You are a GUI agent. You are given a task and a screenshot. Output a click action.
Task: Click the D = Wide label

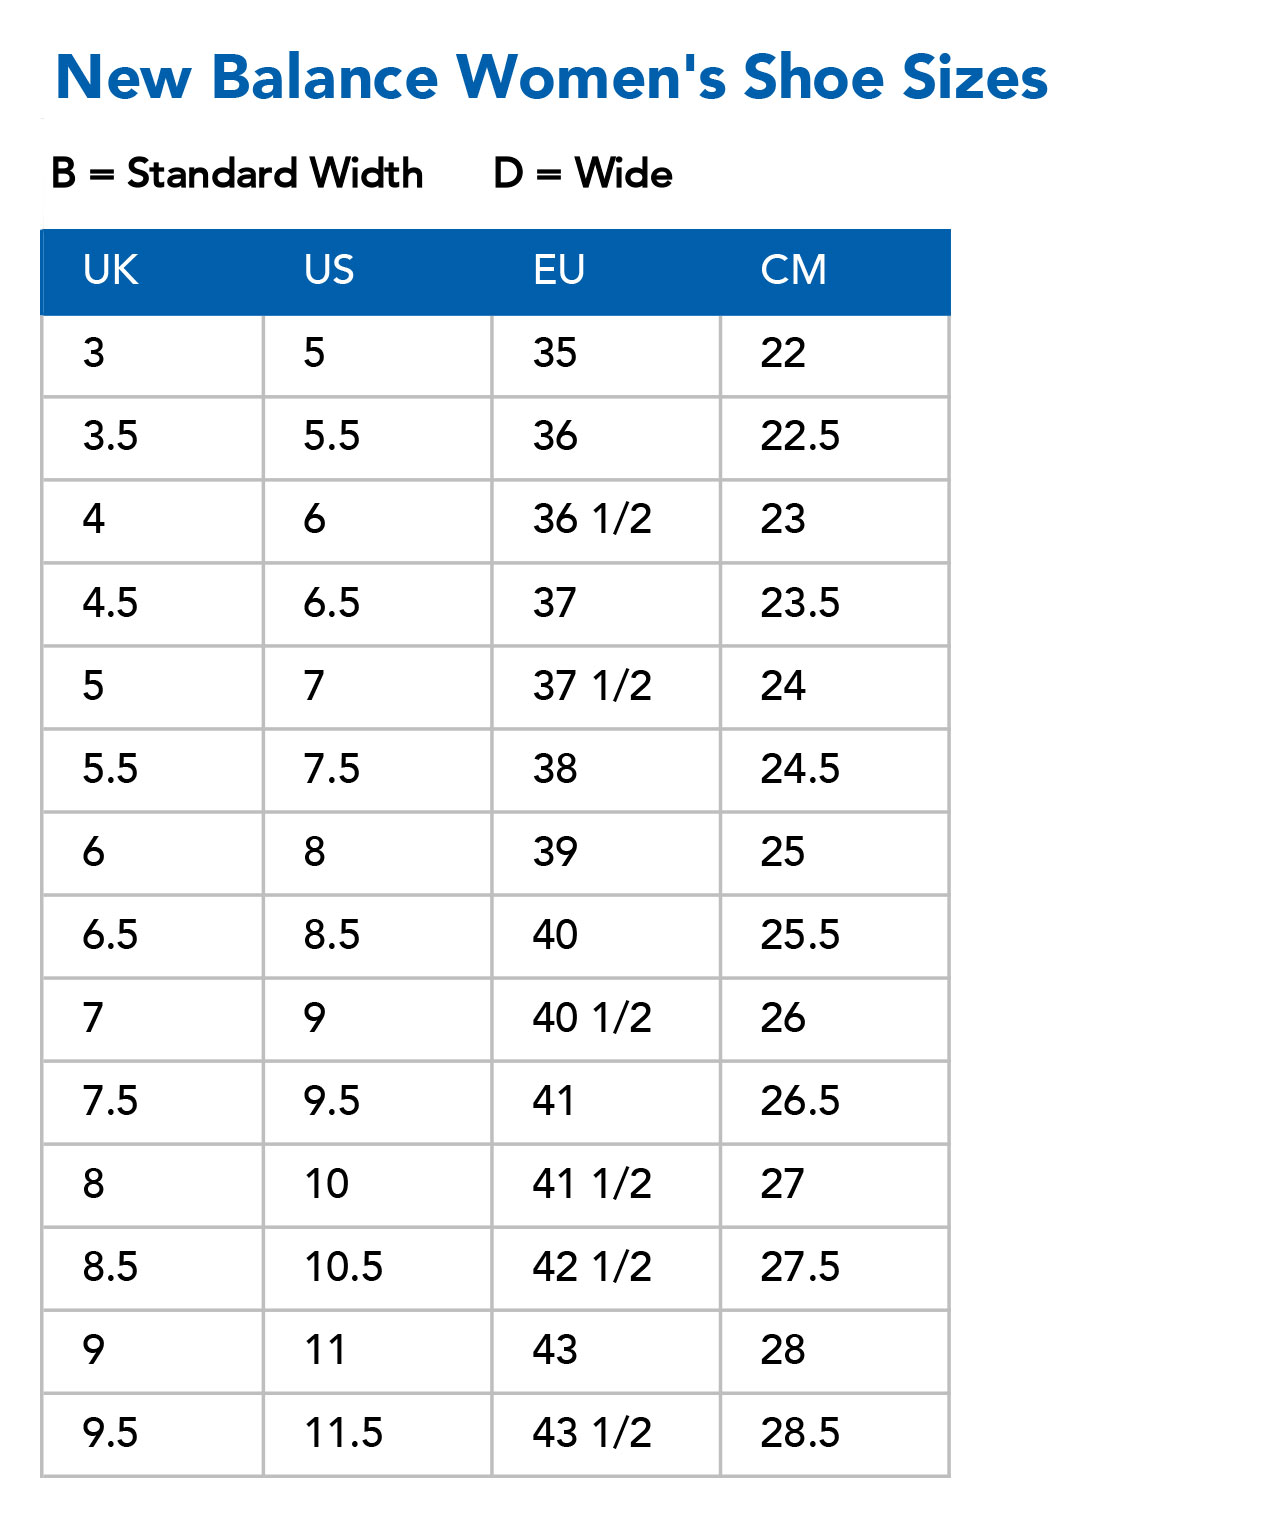583,174
